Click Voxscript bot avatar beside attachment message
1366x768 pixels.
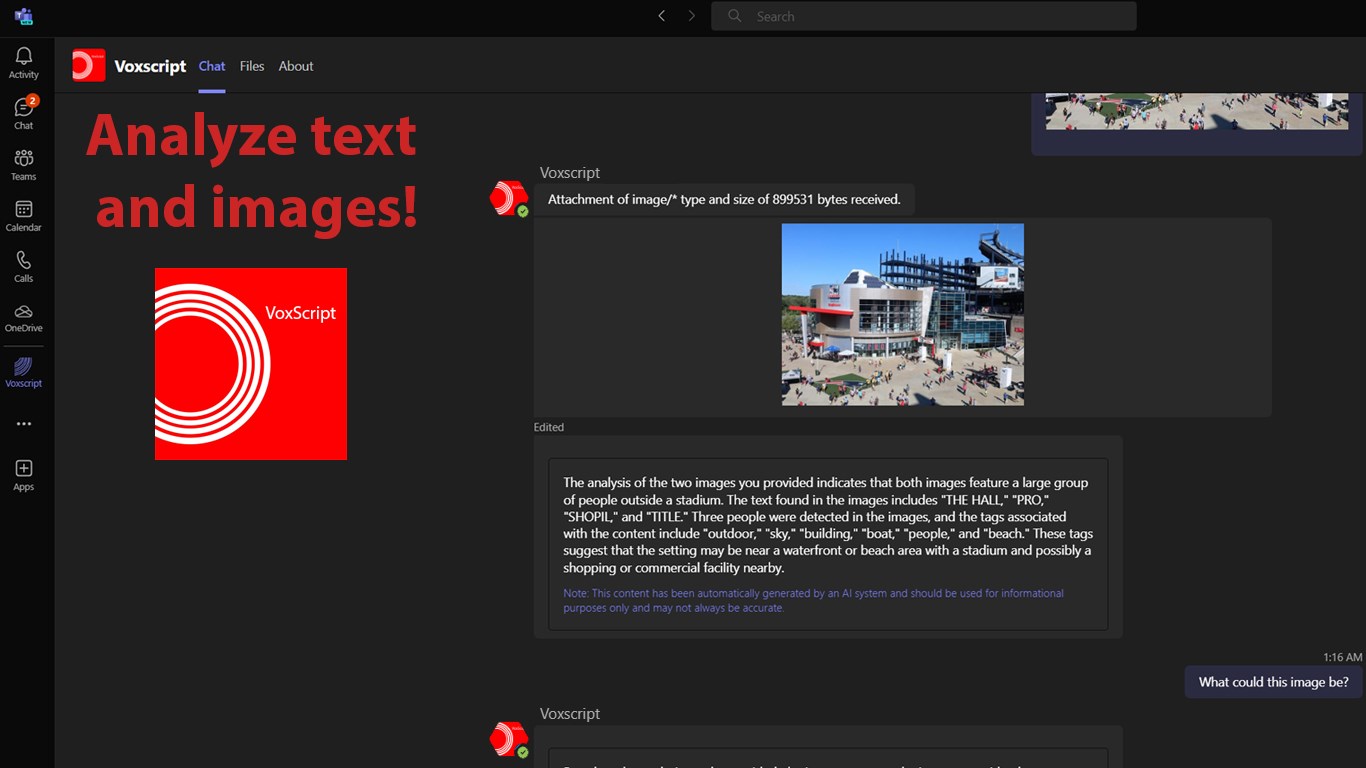coord(508,198)
